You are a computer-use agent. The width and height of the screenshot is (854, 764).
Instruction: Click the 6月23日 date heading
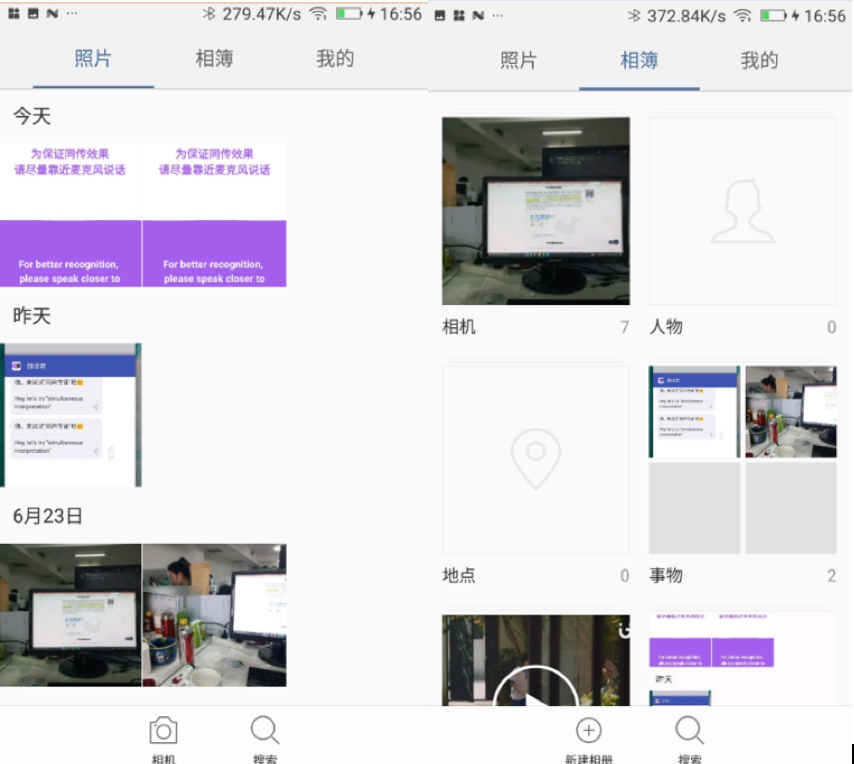pos(48,516)
